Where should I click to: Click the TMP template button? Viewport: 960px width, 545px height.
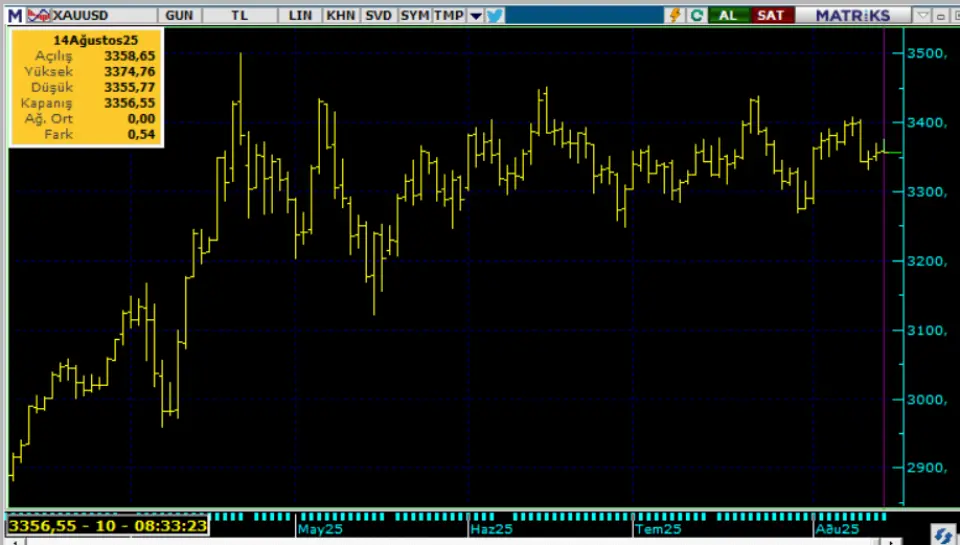click(x=449, y=15)
